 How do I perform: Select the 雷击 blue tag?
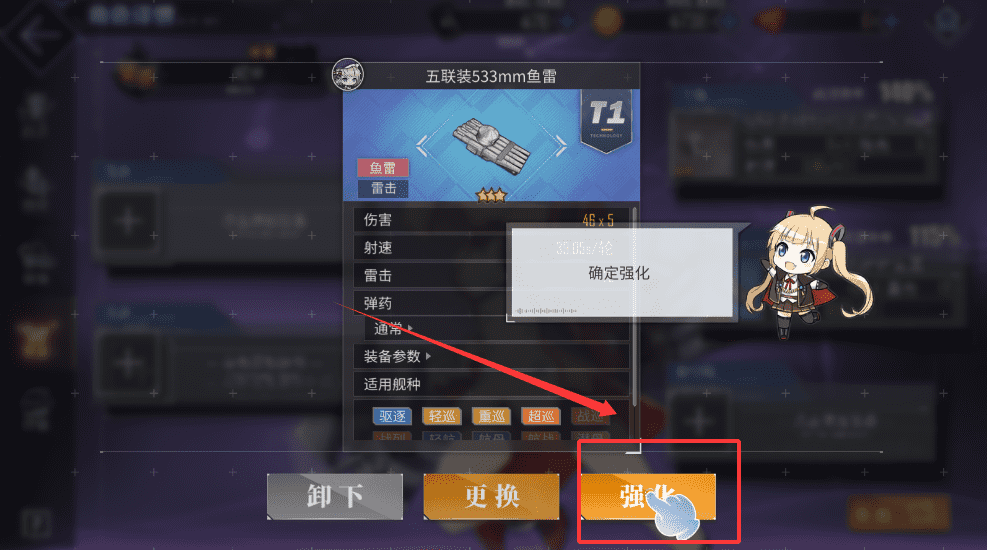click(383, 188)
